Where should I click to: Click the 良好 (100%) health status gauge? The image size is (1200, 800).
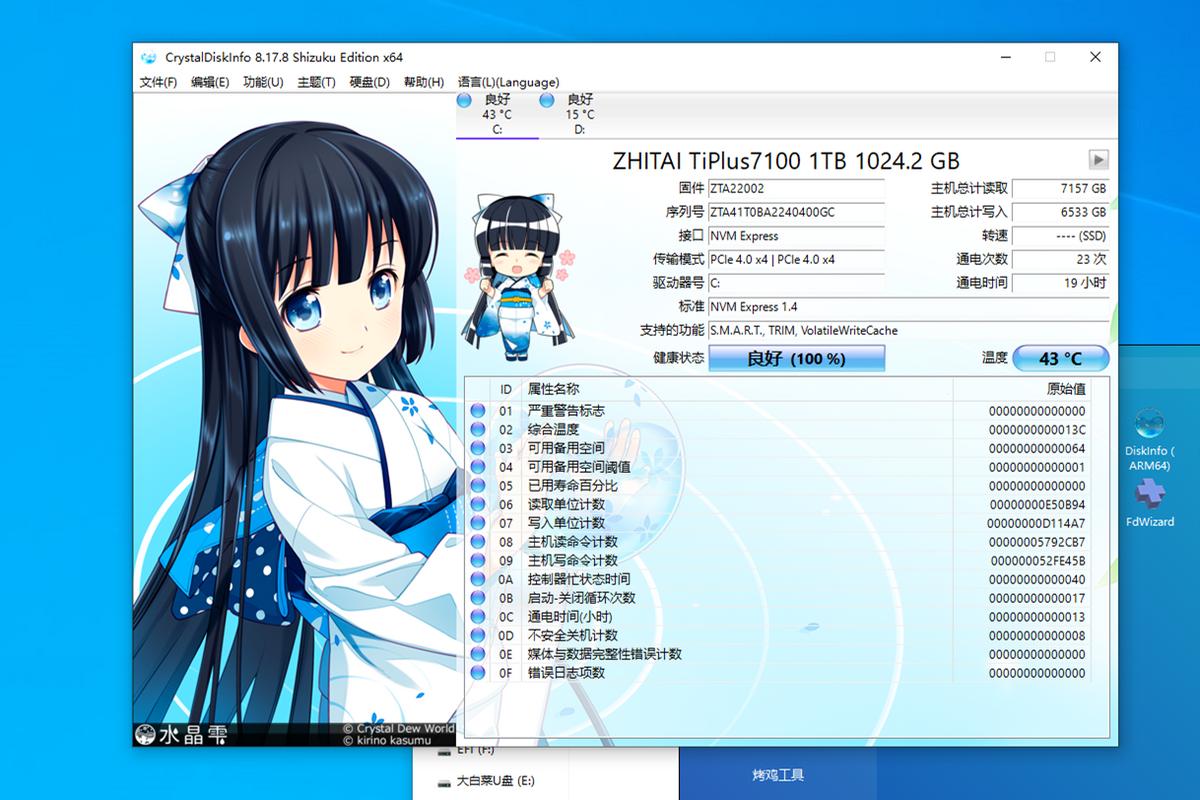click(x=796, y=358)
